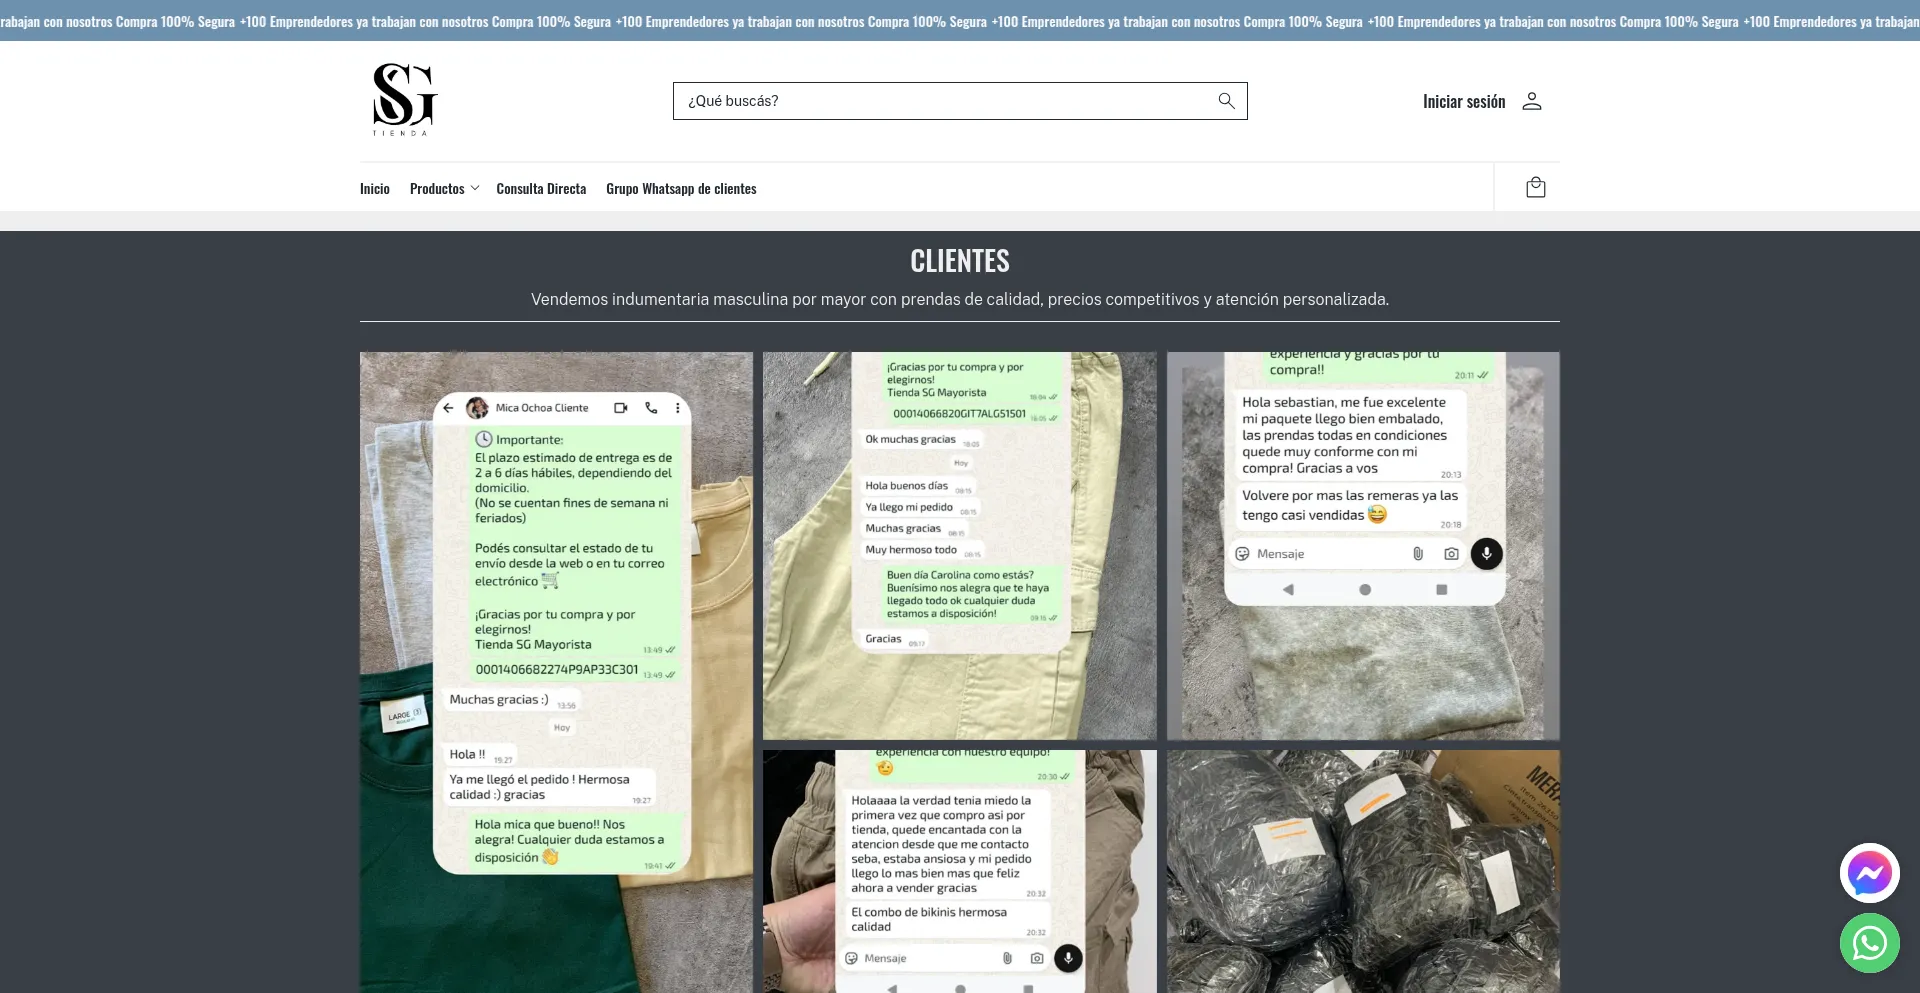Open the Messenger chat bubble
Image resolution: width=1920 pixels, height=993 pixels.
[1869, 873]
